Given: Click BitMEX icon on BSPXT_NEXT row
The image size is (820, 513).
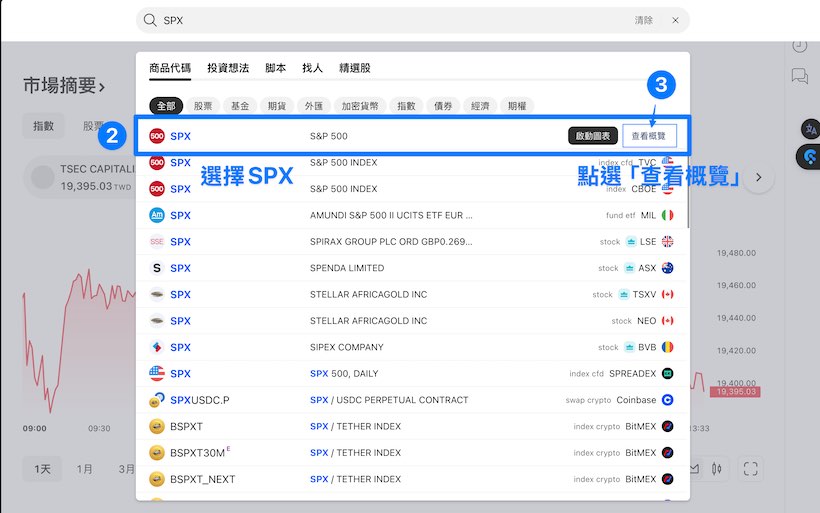Looking at the screenshot, I should click(x=667, y=479).
